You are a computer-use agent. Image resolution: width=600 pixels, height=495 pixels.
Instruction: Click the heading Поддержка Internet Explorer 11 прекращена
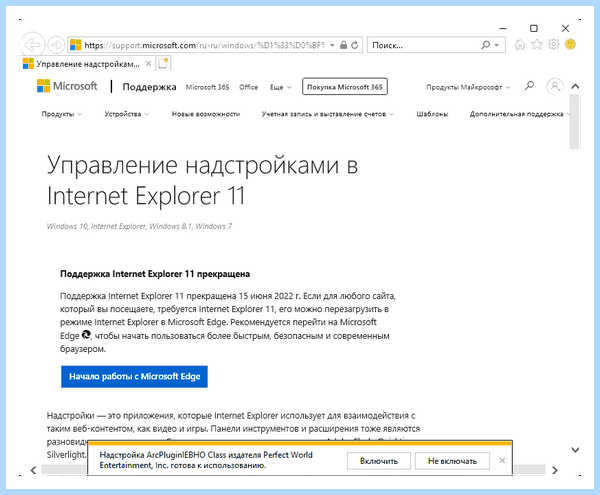tap(155, 274)
